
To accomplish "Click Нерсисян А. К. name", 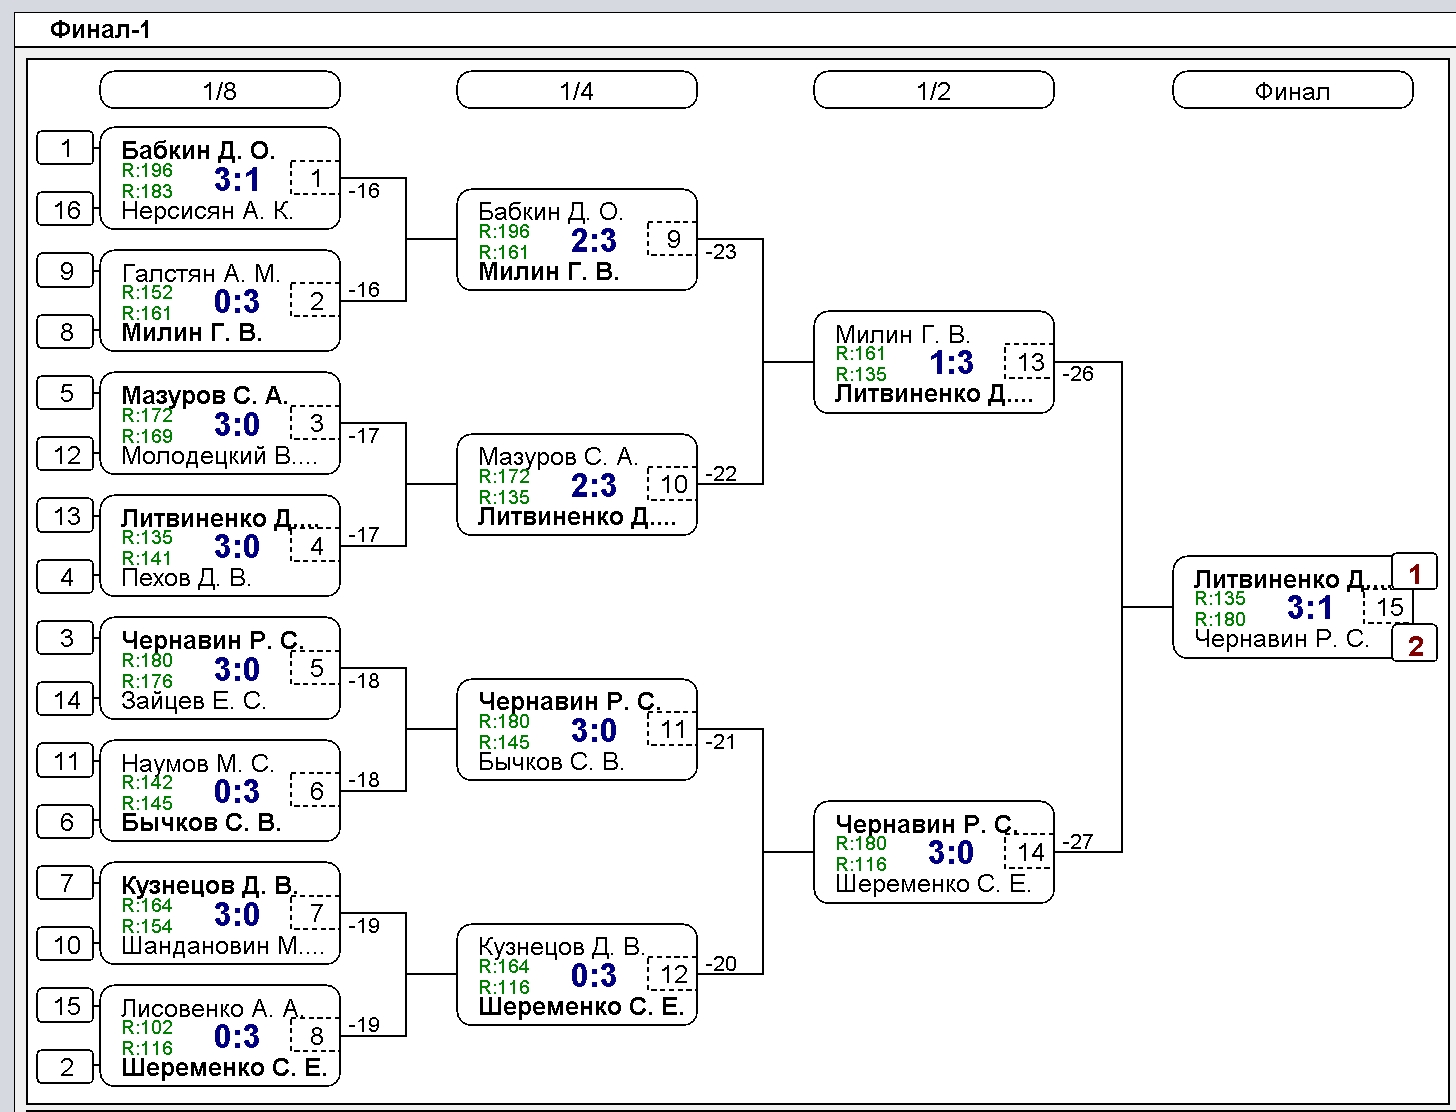I will [x=207, y=211].
